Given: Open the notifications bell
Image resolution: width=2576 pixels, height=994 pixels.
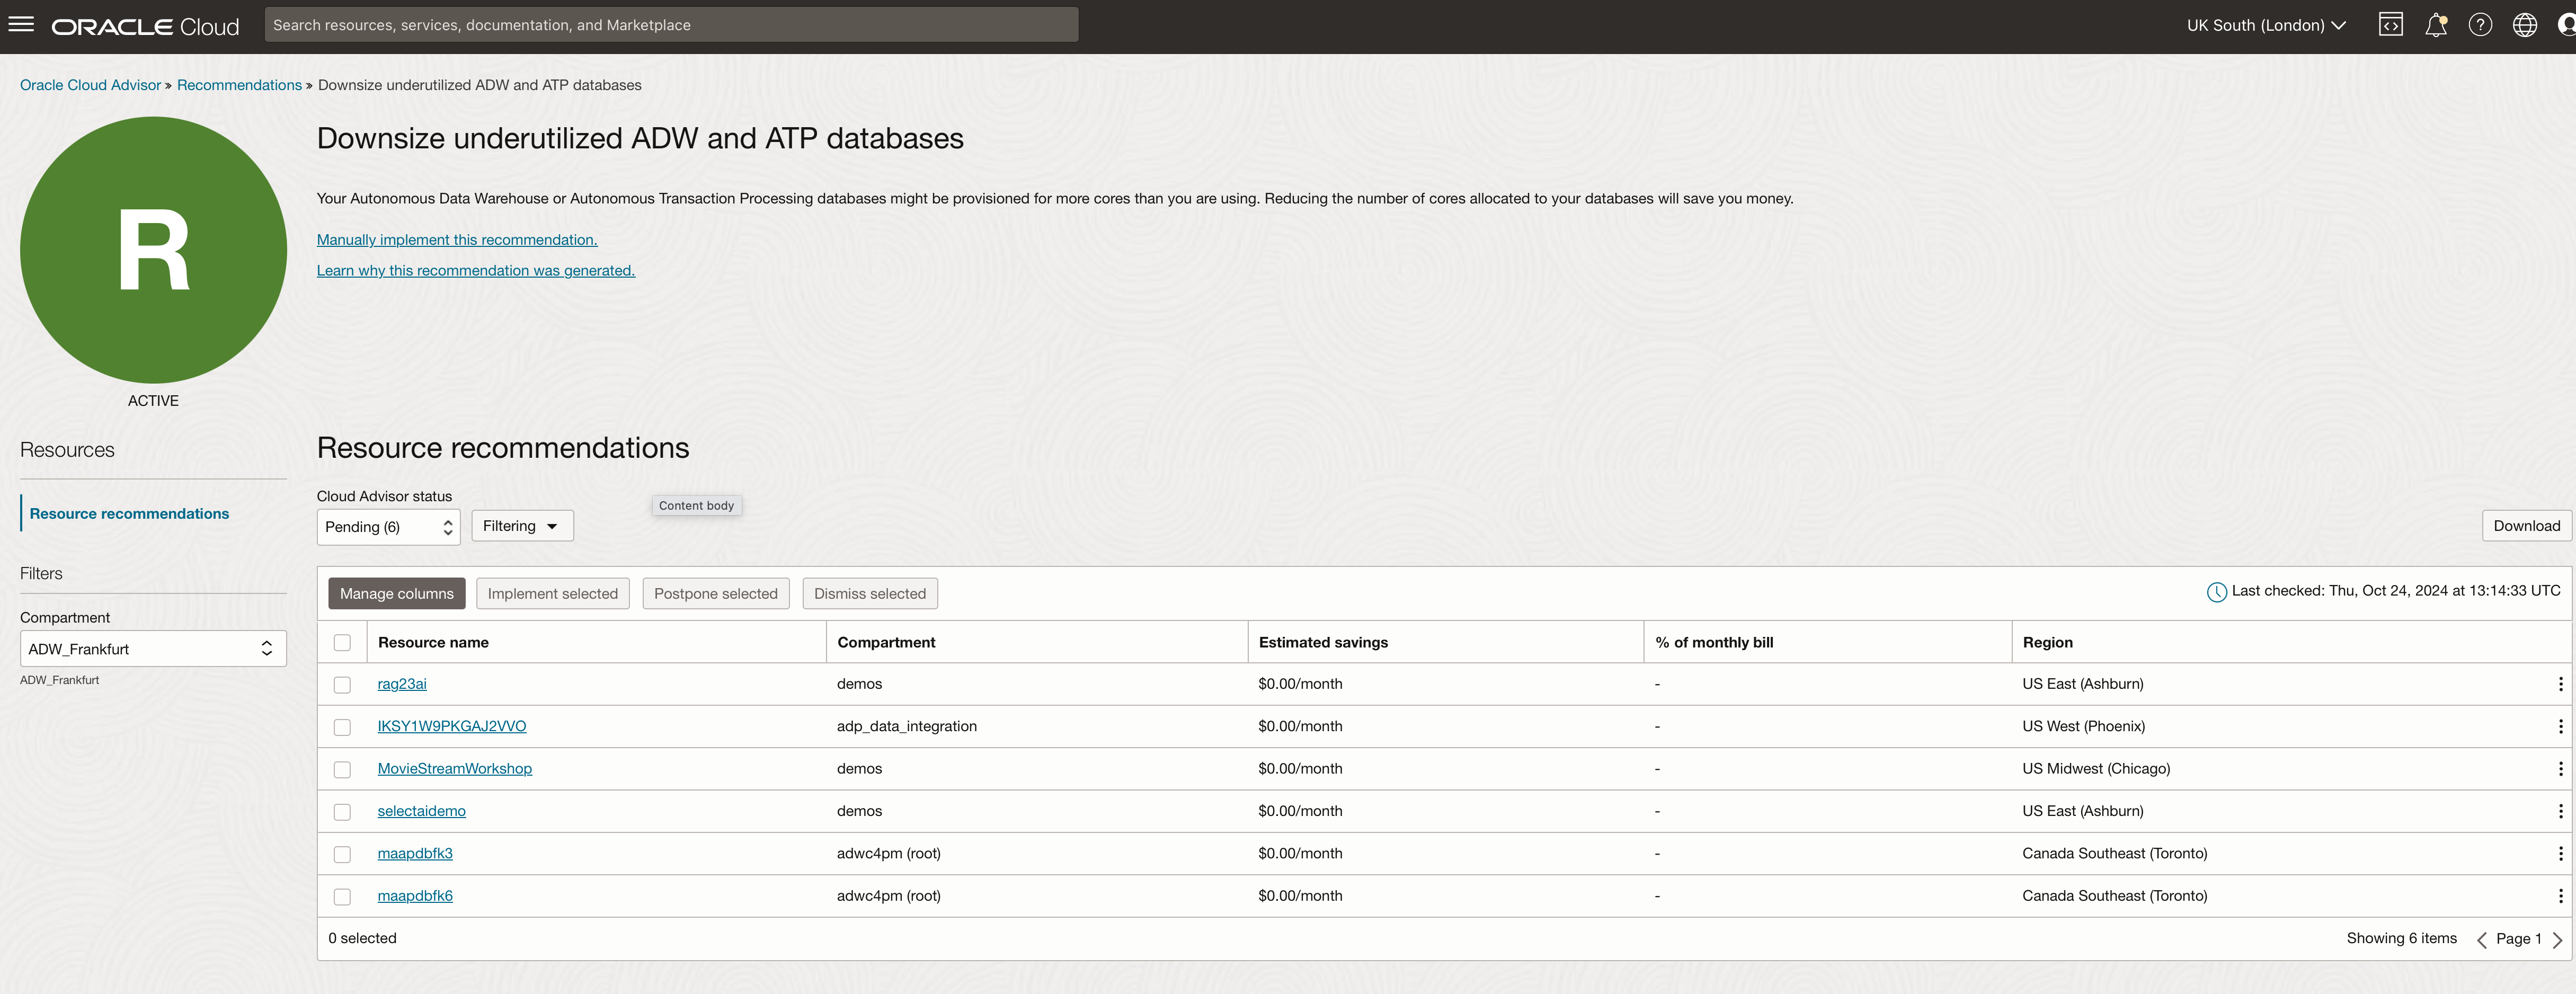Looking at the screenshot, I should (2435, 25).
